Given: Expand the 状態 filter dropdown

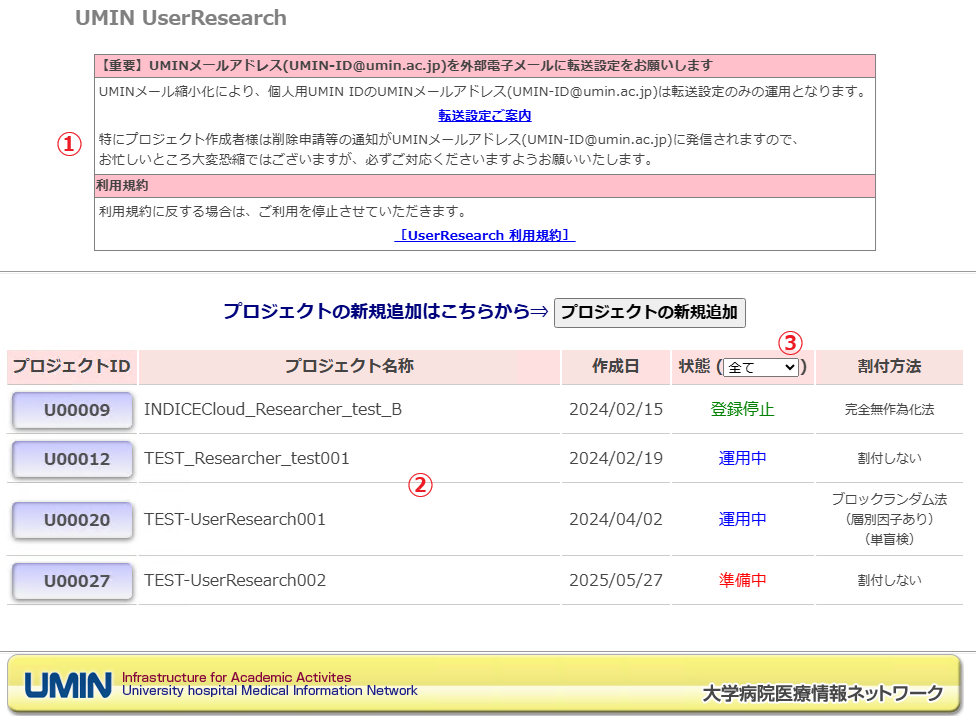Looking at the screenshot, I should coord(761,367).
